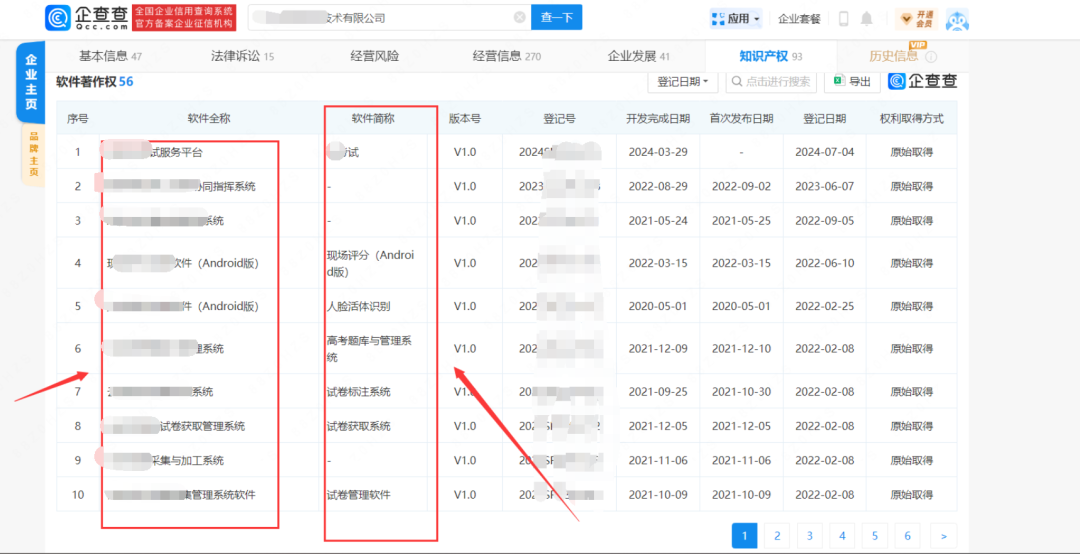Screen dimensions: 1080x554
Task: Click 登记号 column header
Action: pos(559,119)
